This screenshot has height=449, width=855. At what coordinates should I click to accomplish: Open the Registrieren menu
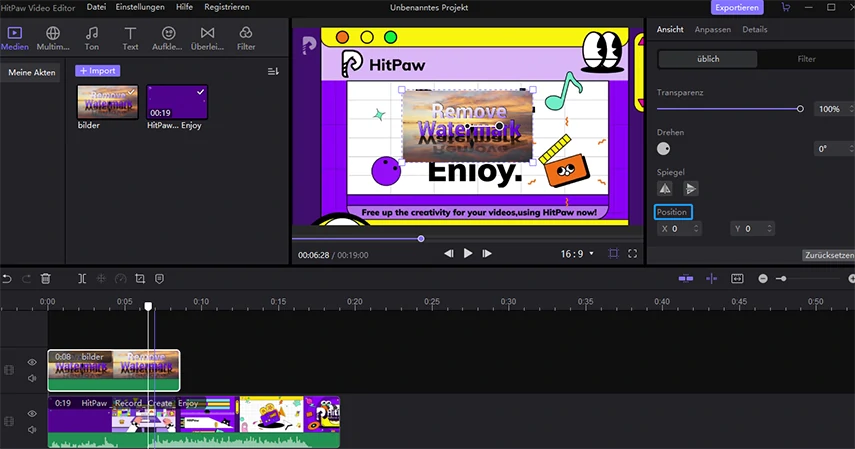coord(227,7)
